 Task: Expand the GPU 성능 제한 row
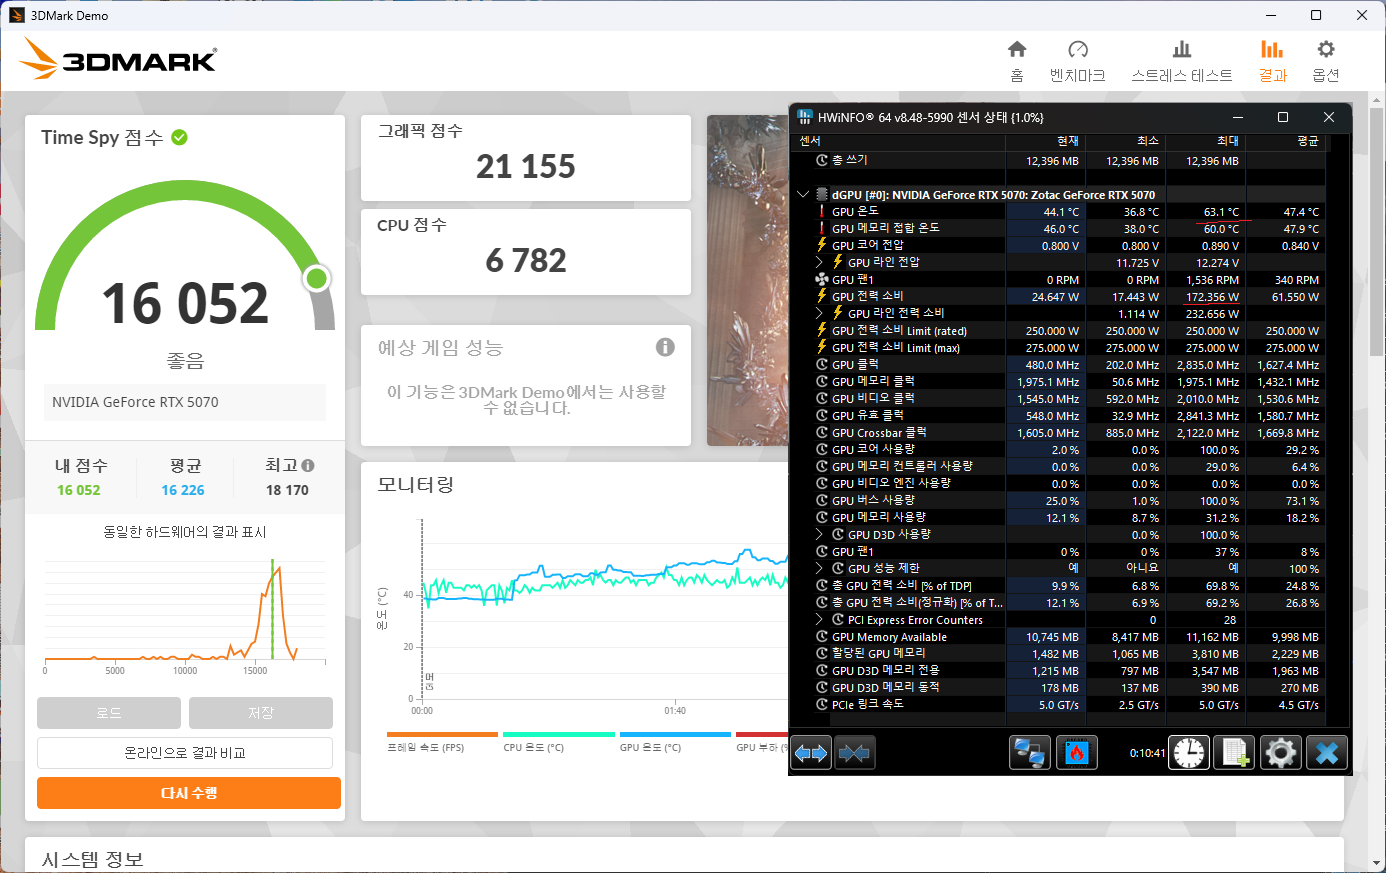coord(820,568)
